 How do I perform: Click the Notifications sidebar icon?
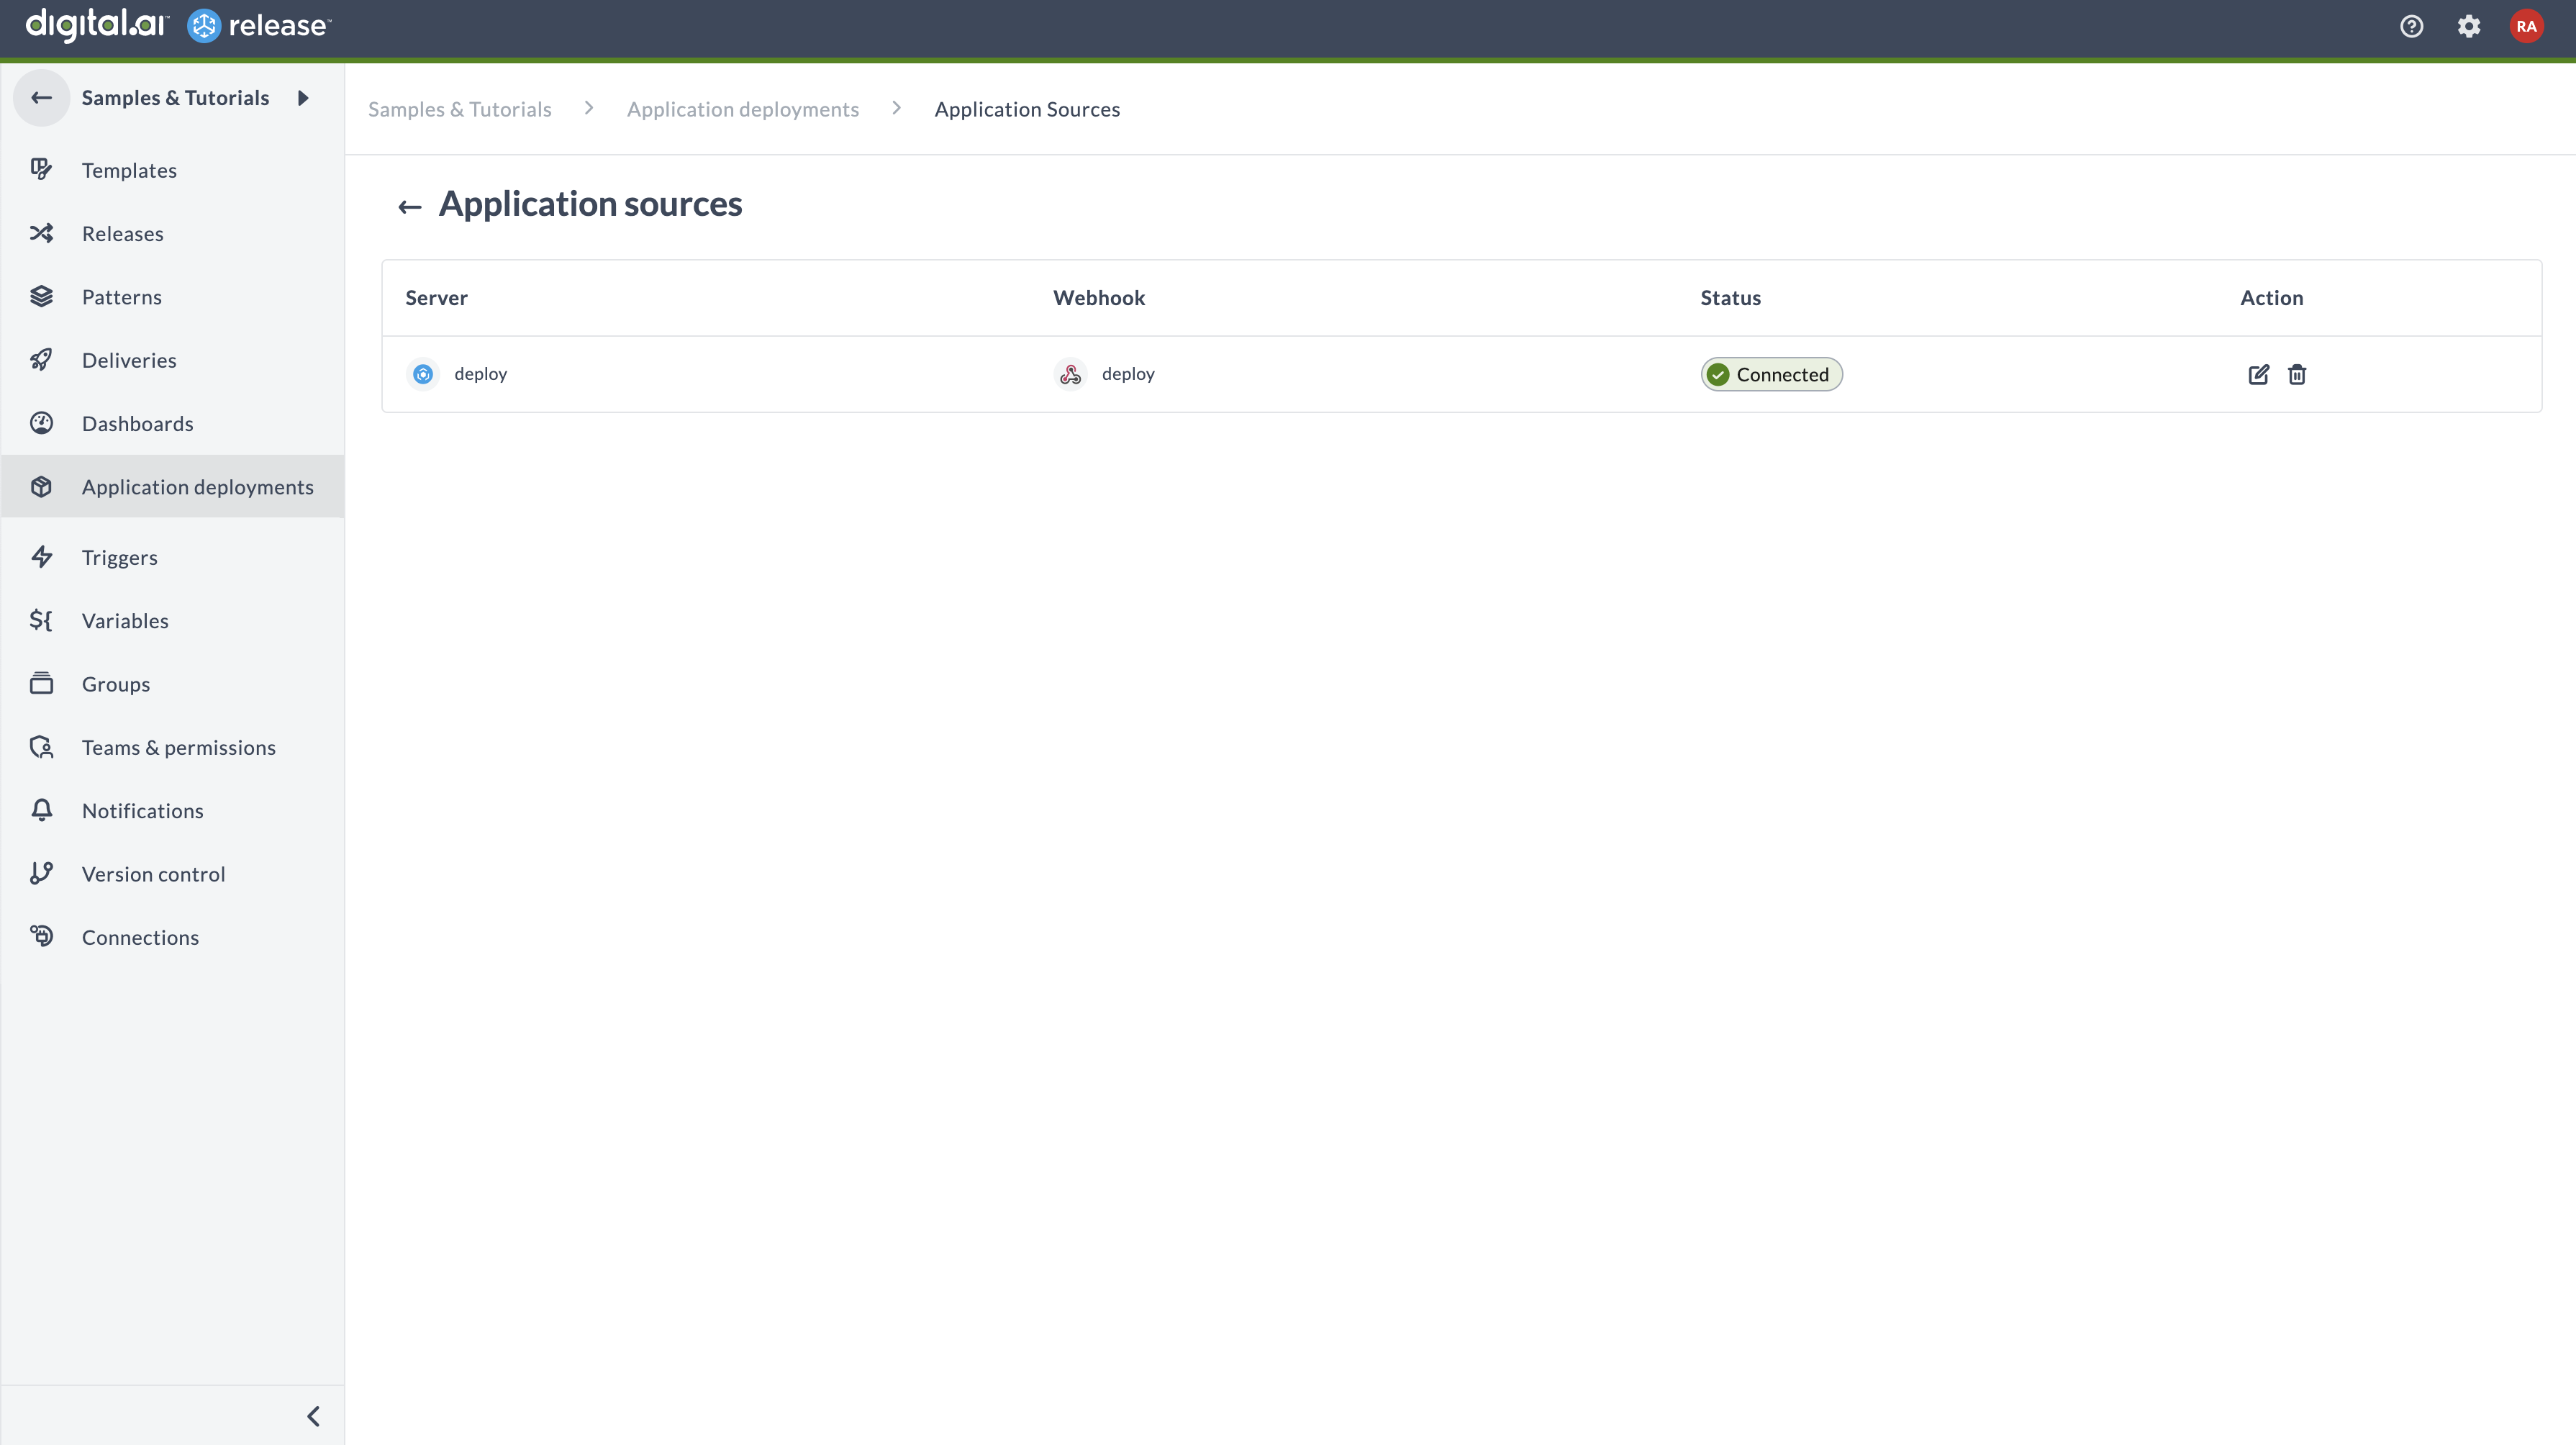click(42, 810)
